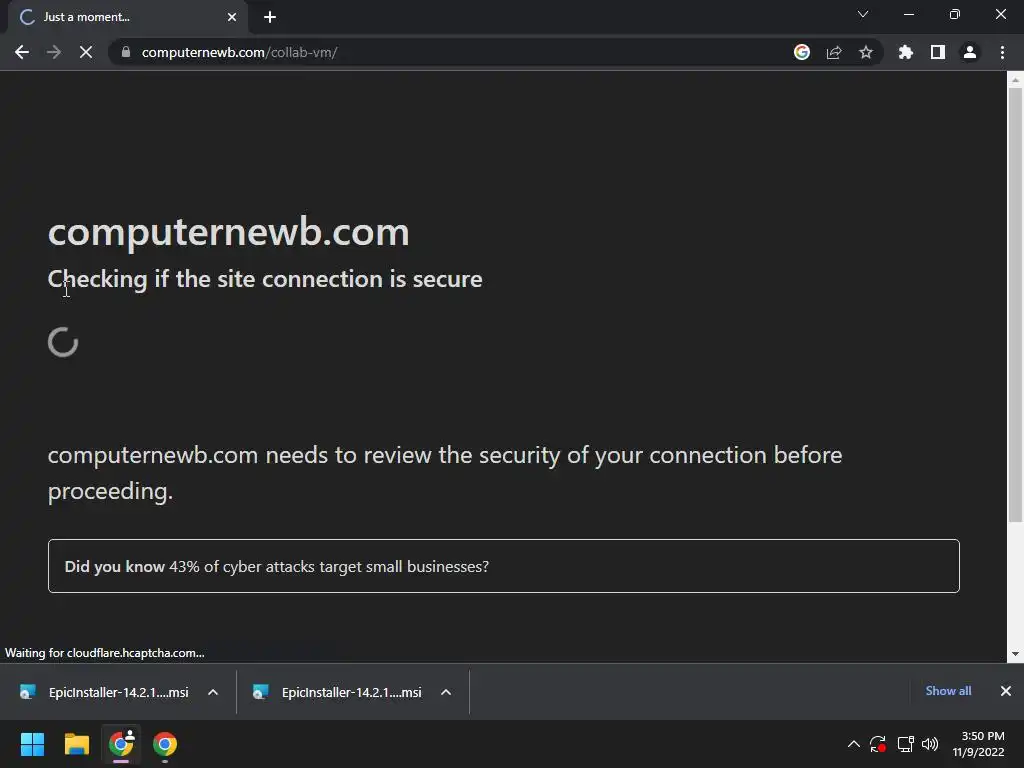Open Chrome's three-dot menu
This screenshot has width=1024, height=768.
pyautogui.click(x=1002, y=52)
